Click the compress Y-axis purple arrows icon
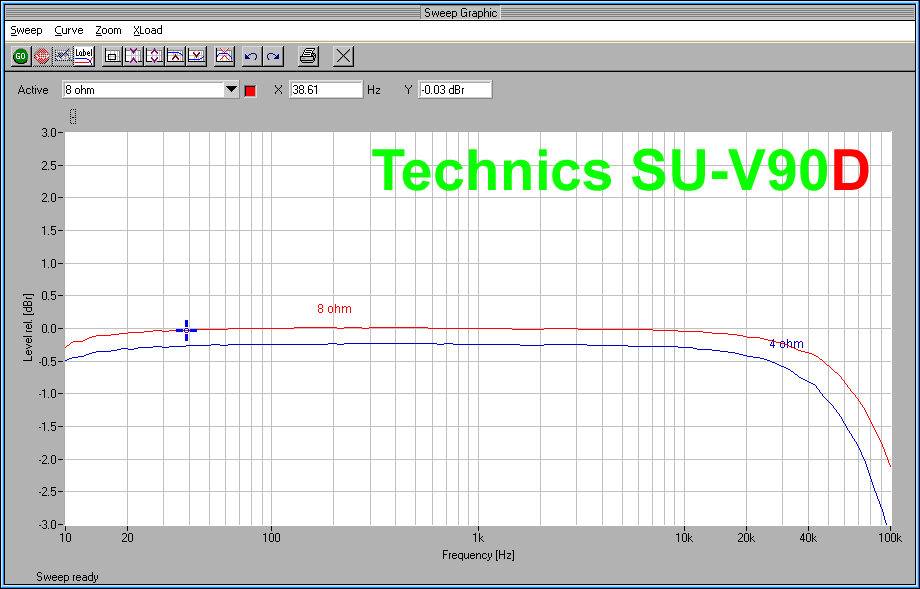 [133, 56]
